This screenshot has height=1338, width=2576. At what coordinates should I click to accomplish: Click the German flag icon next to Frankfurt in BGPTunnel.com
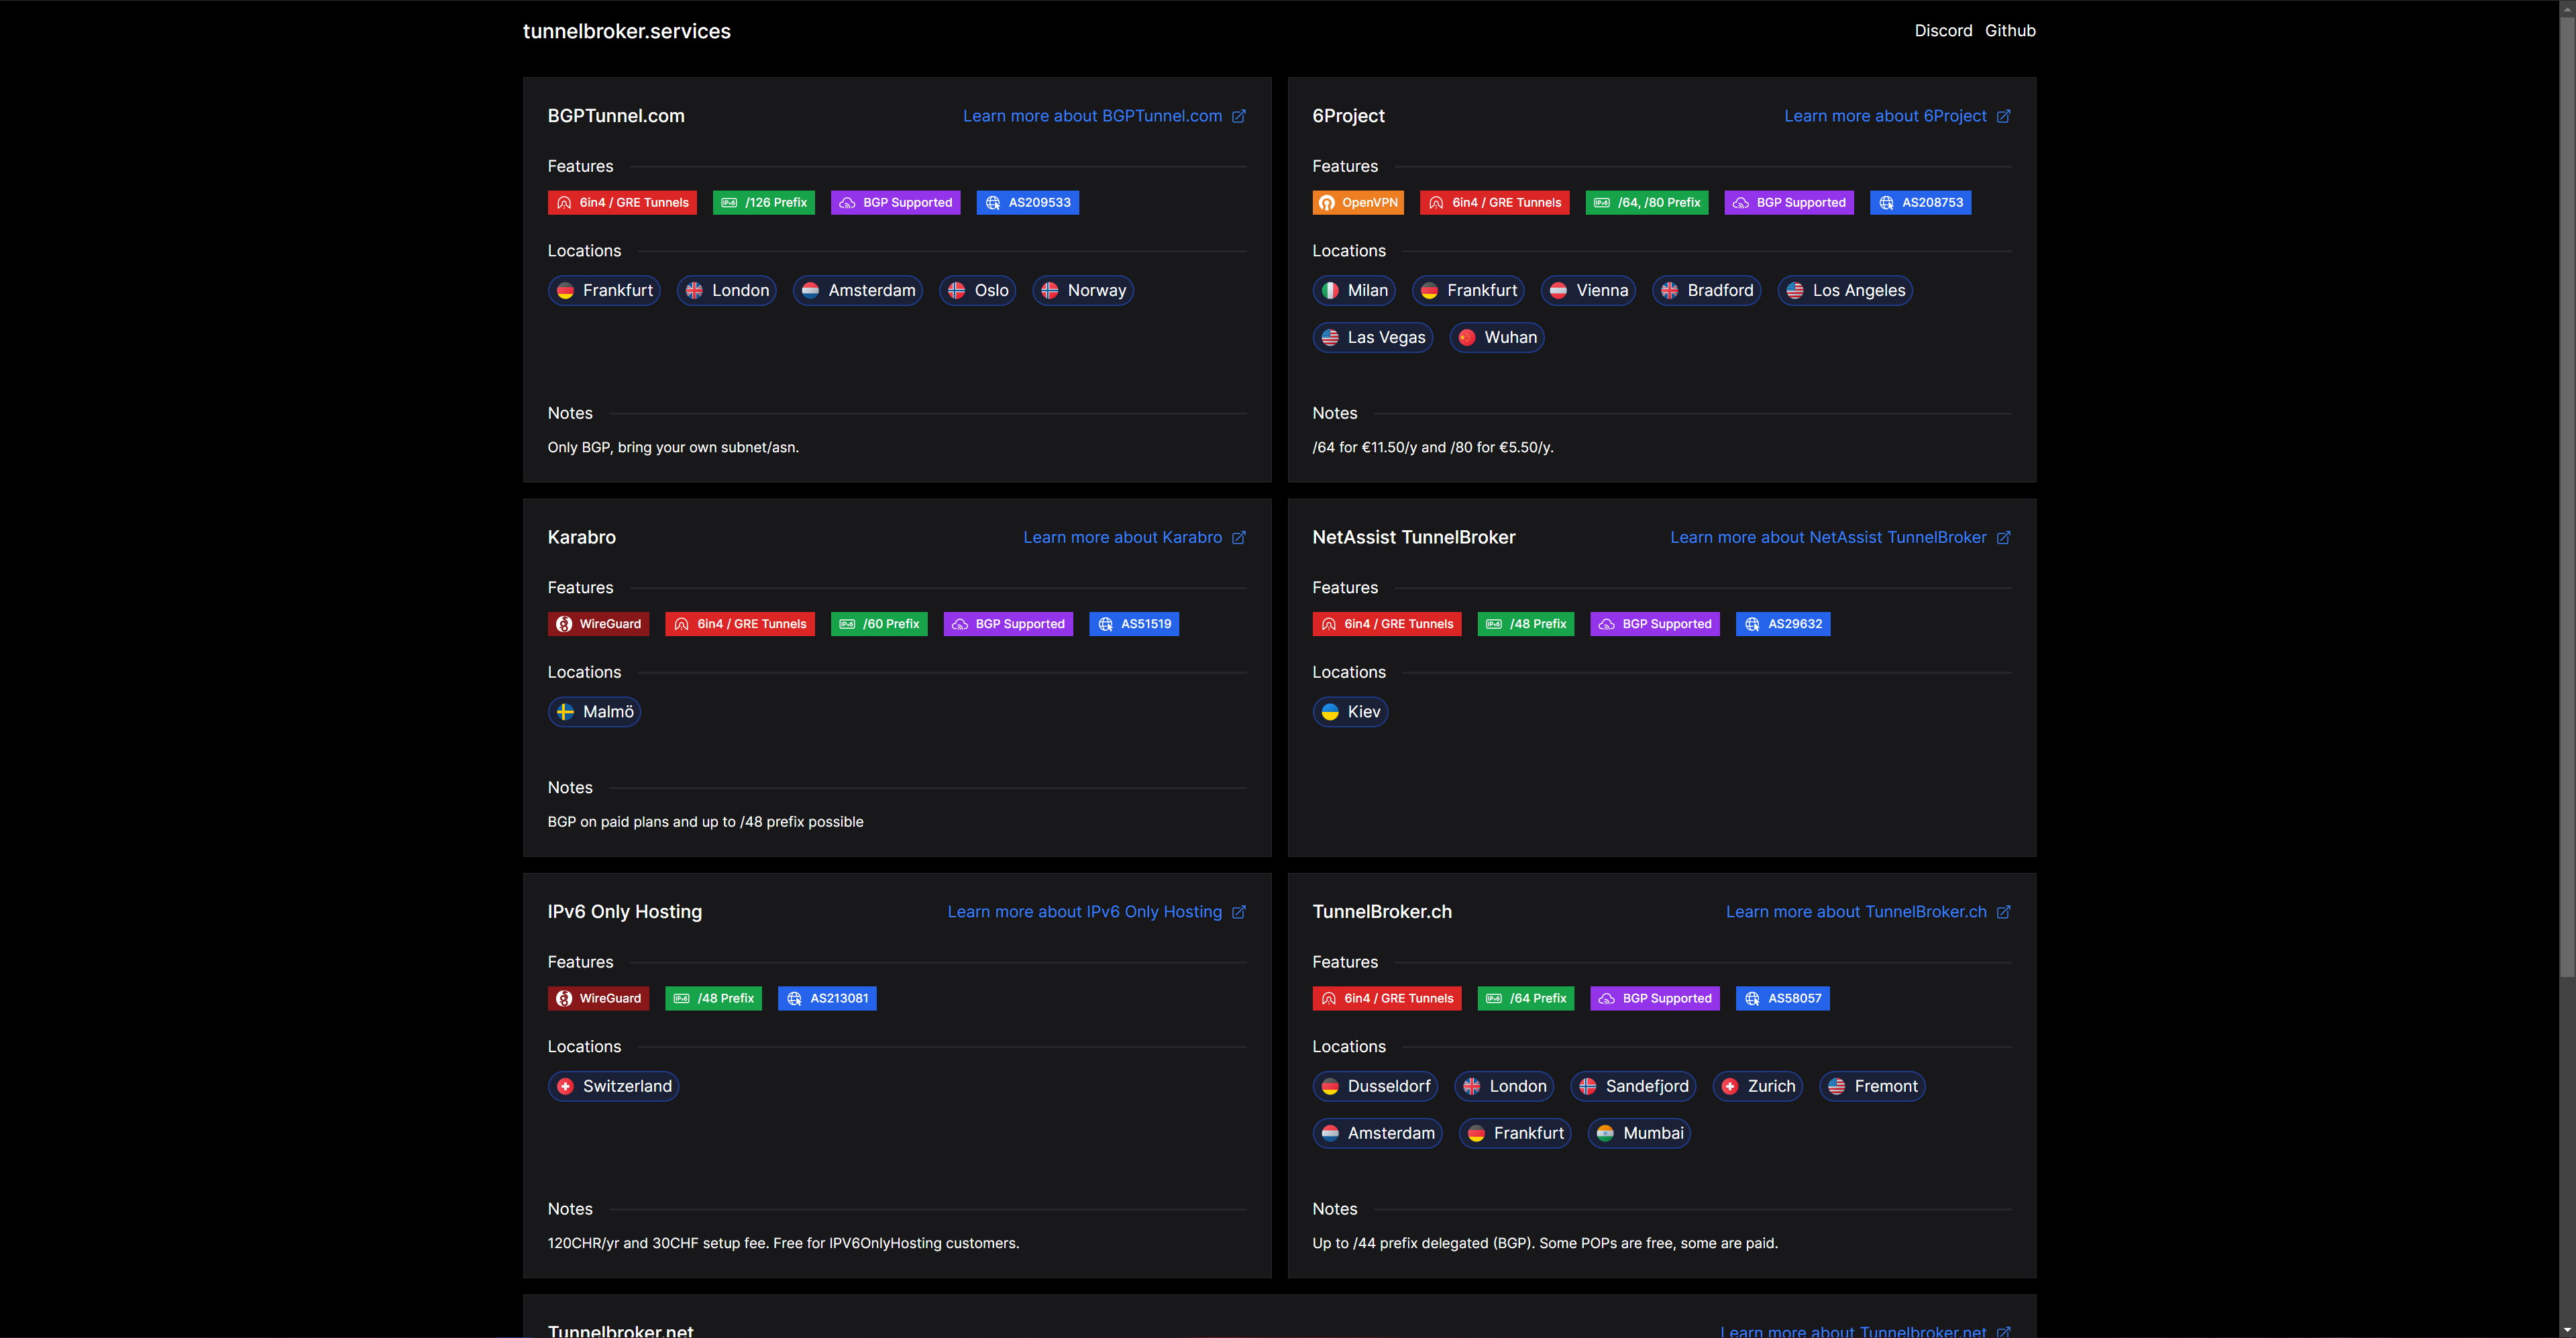[565, 291]
